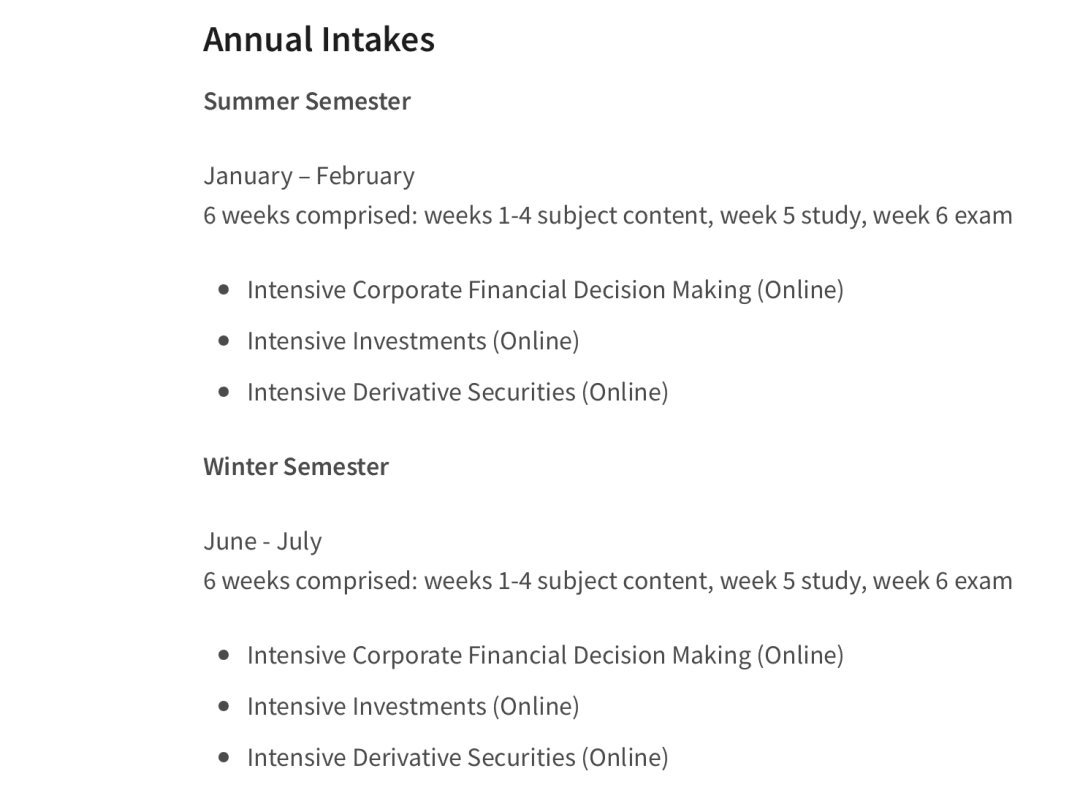Open Intensive Derivative Securities under Winter Semester
The width and height of the screenshot is (1080, 801).
[x=457, y=757]
